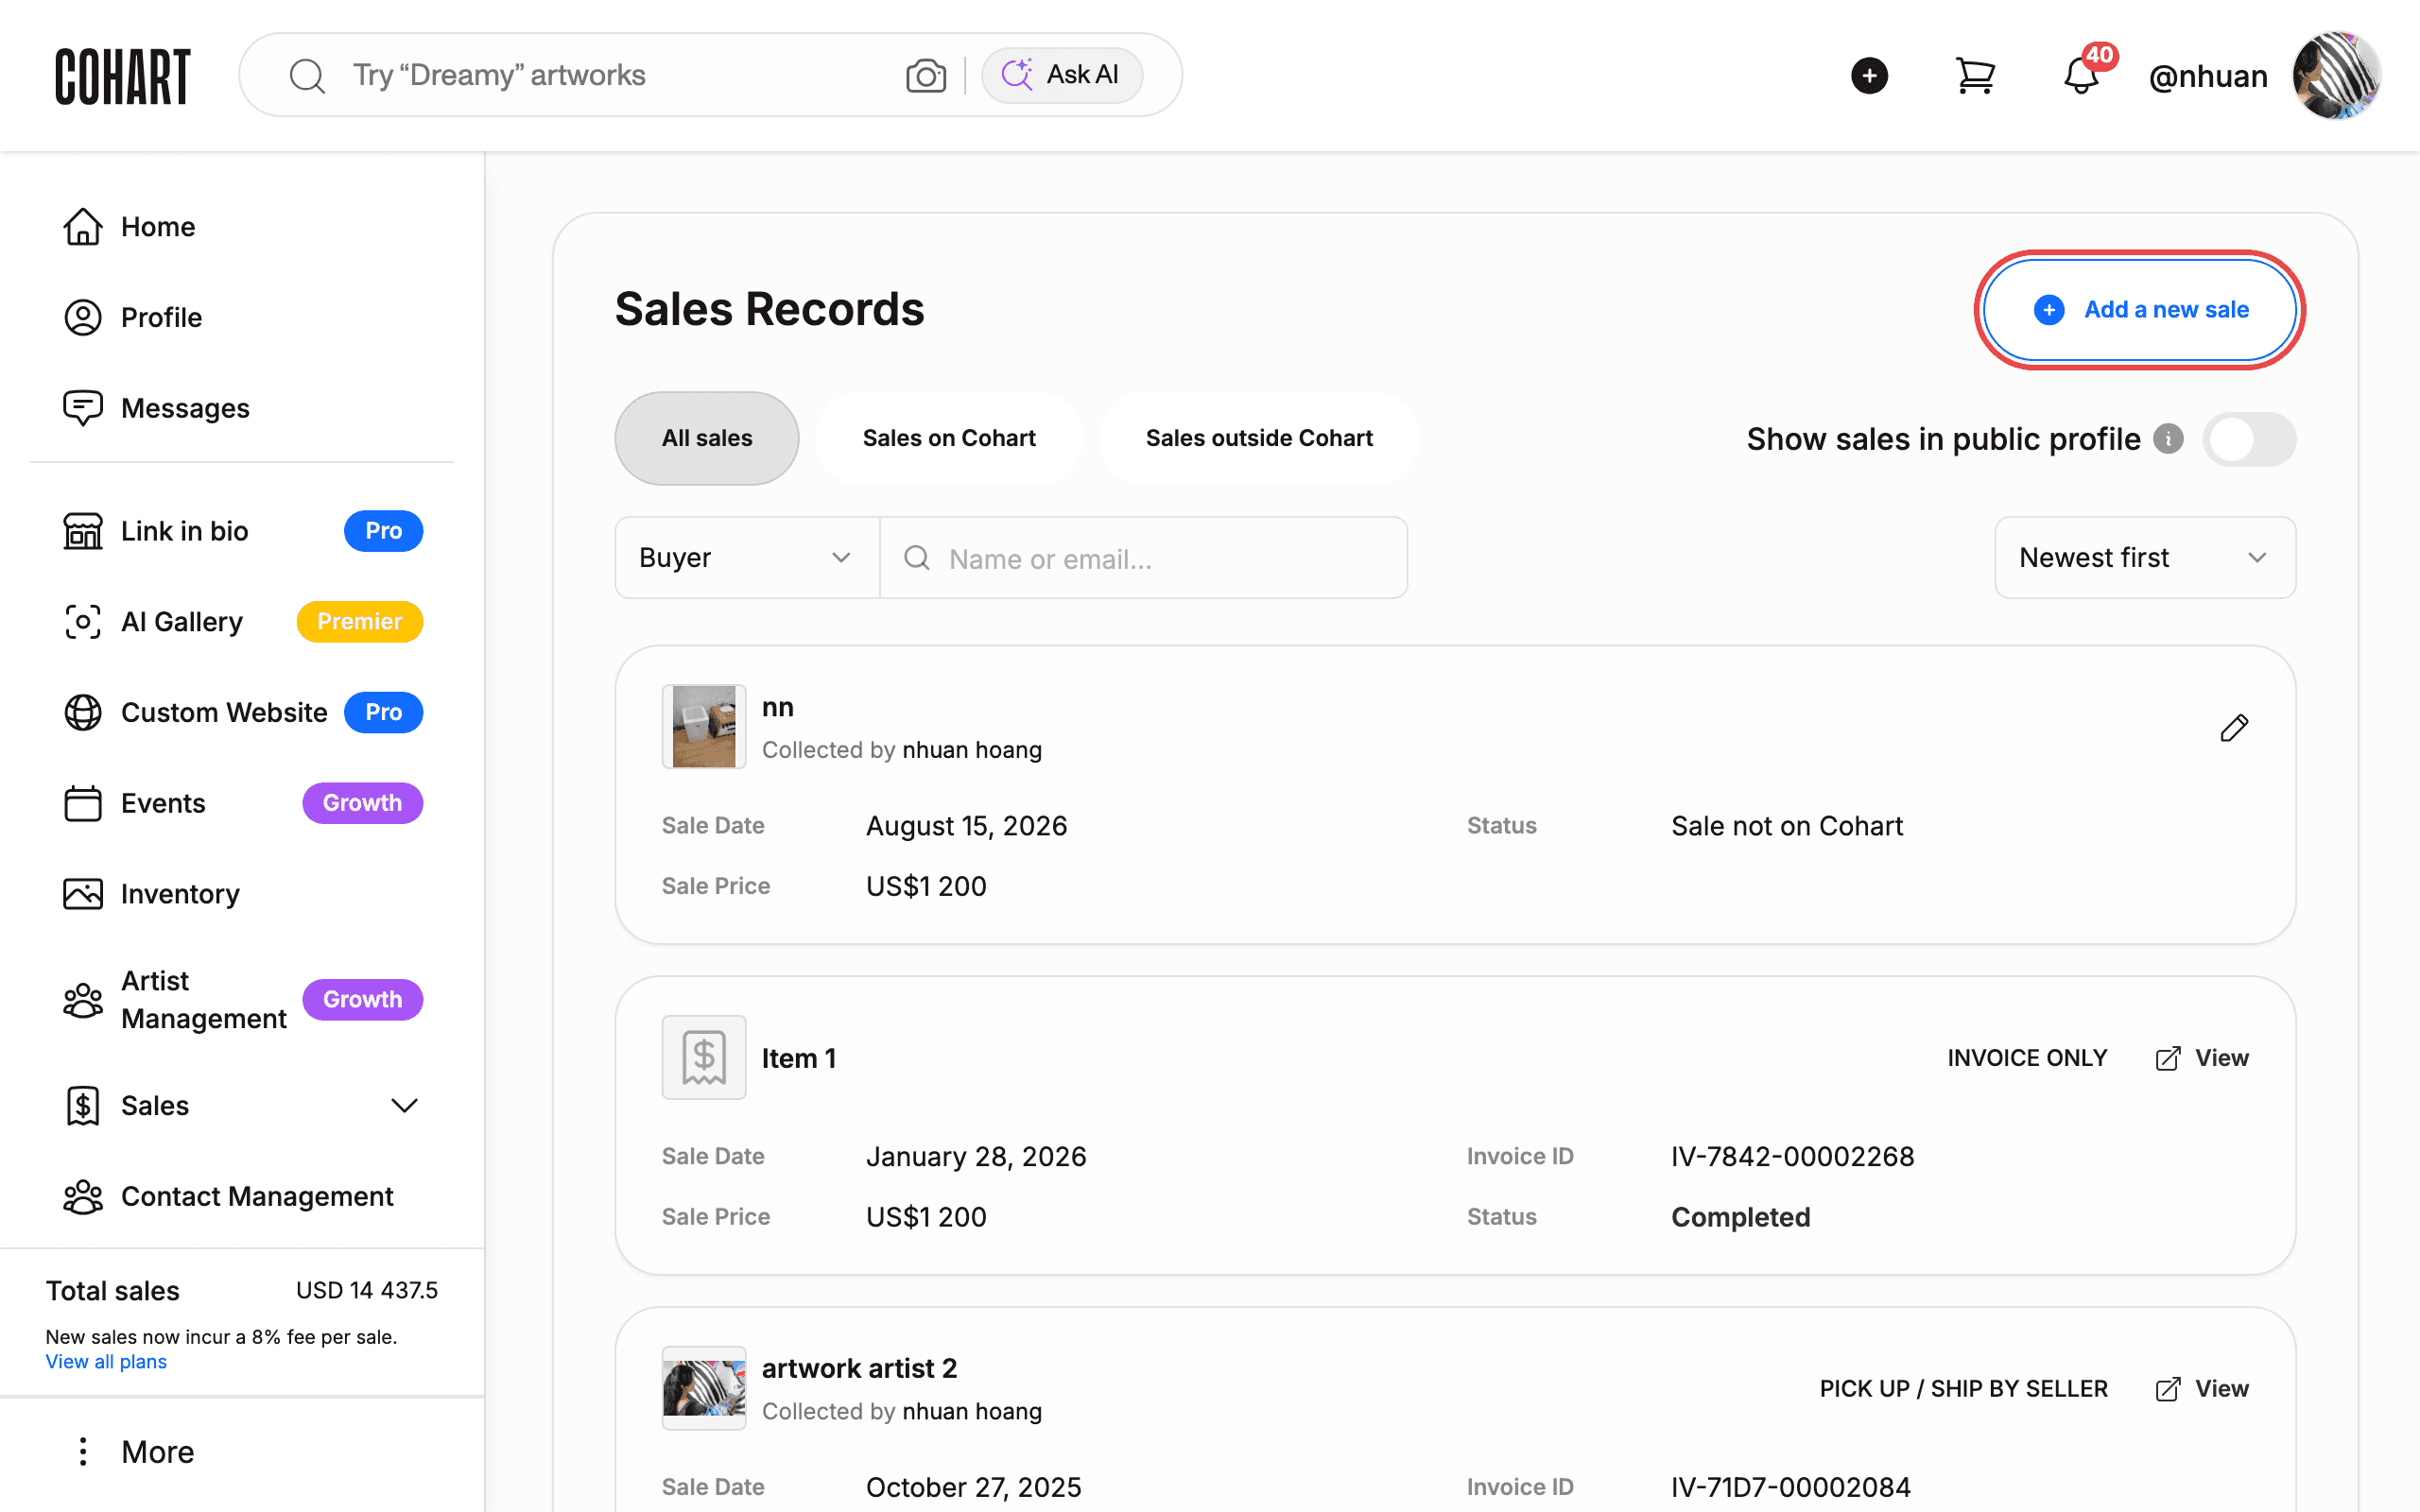Screen dimensions: 2420x1512
Task: Click the Ask AI button
Action: coord(1061,75)
